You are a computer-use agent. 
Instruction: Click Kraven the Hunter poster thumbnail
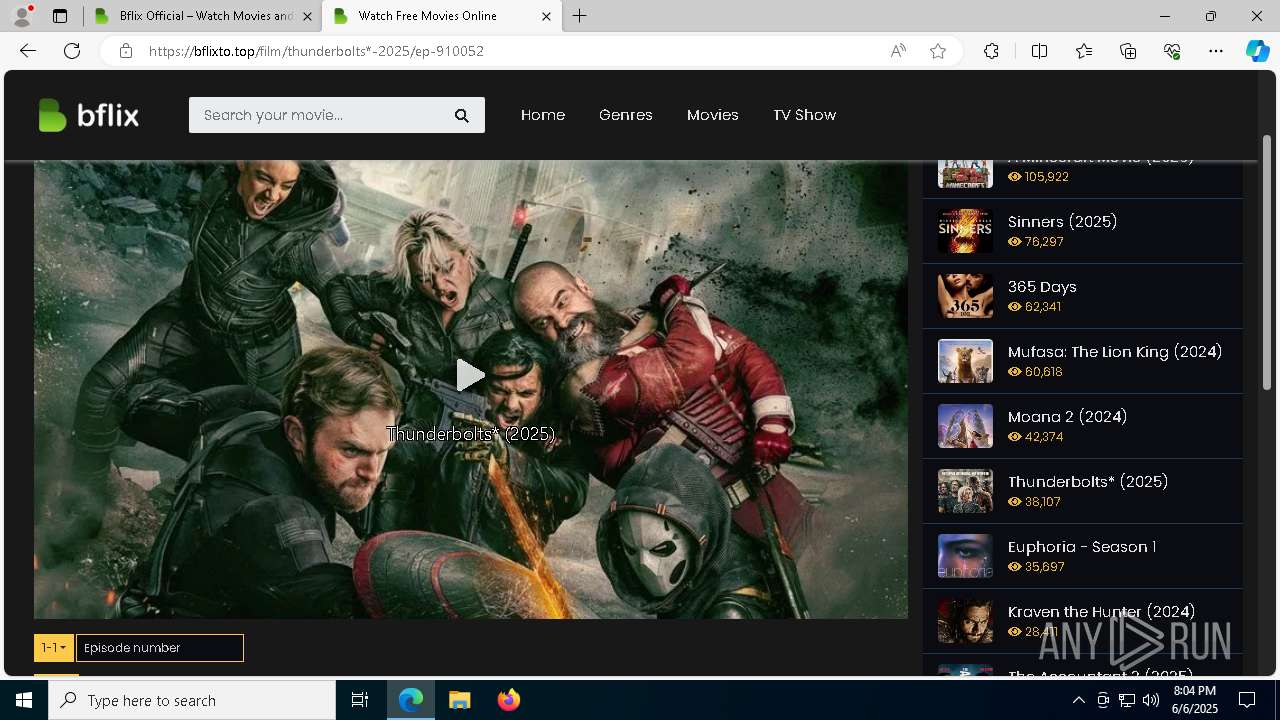click(x=965, y=621)
